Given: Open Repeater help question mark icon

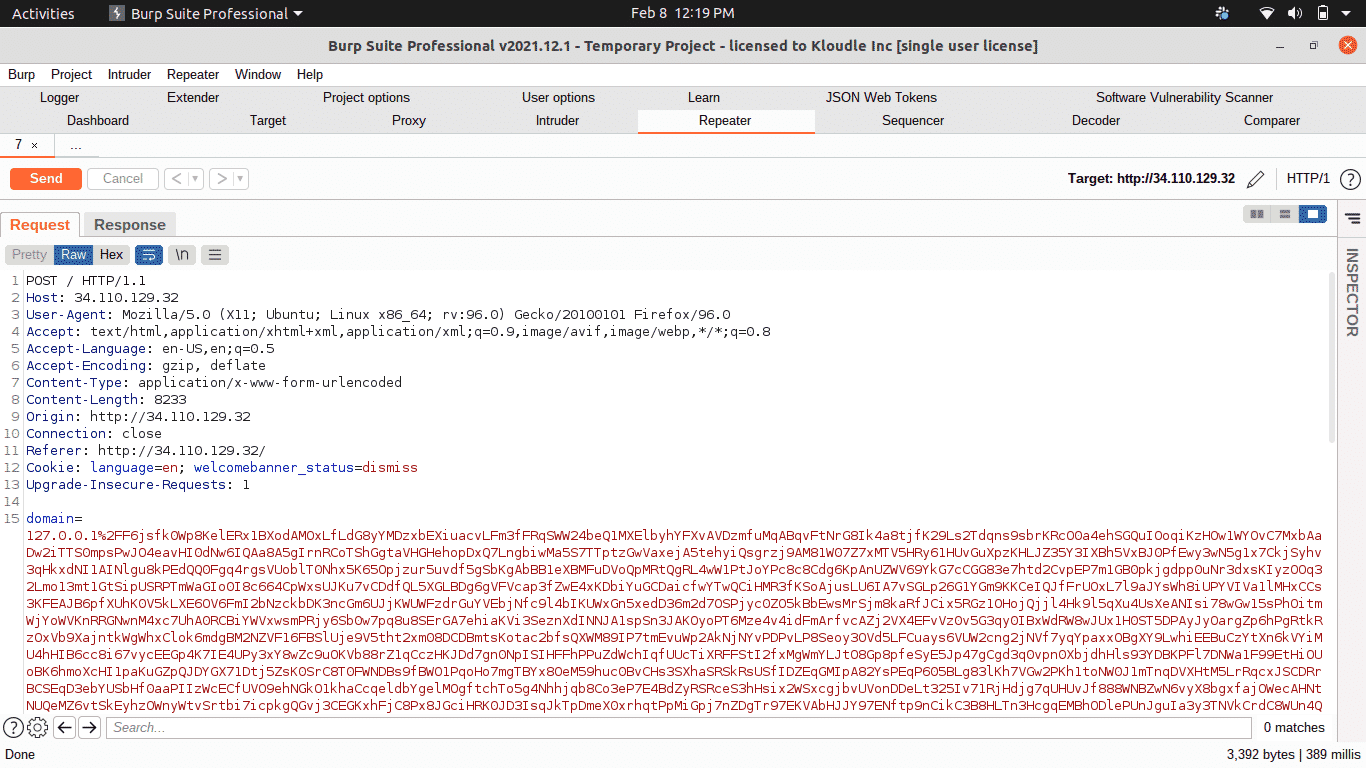Looking at the screenshot, I should (x=1350, y=179).
